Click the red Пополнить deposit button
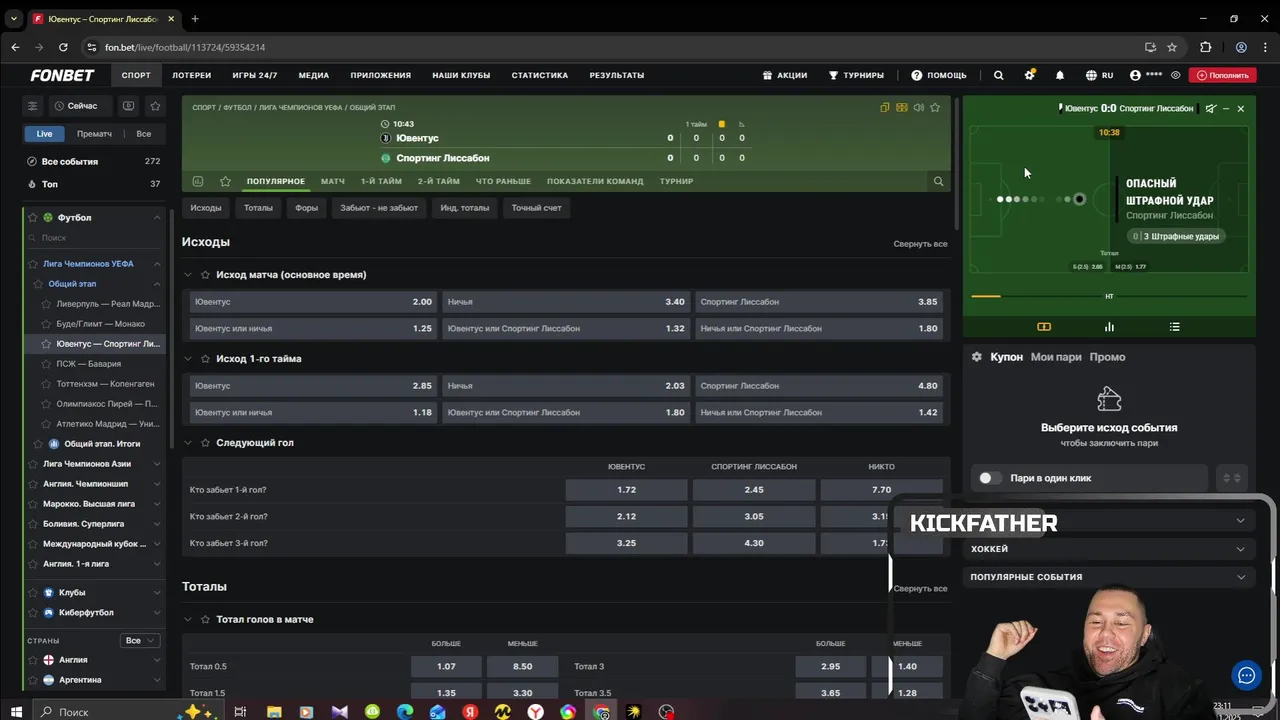The image size is (1280, 720). [x=1223, y=75]
